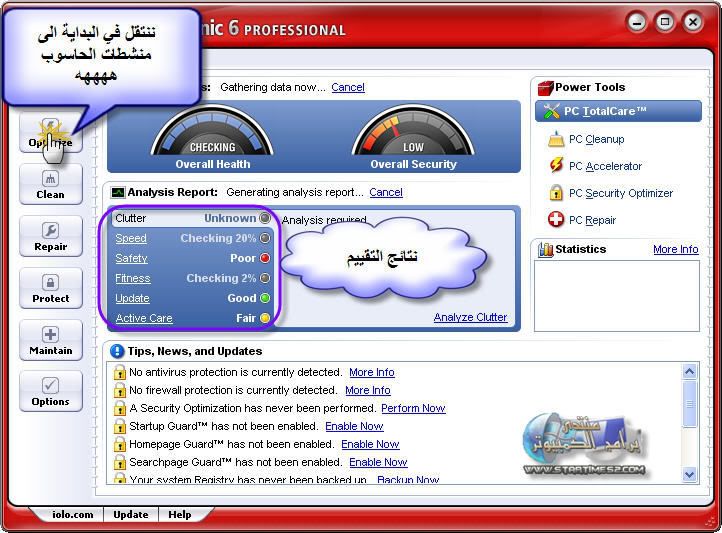722x533 pixels.
Task: Click the Analyze Clutter link
Action: pyautogui.click(x=471, y=317)
